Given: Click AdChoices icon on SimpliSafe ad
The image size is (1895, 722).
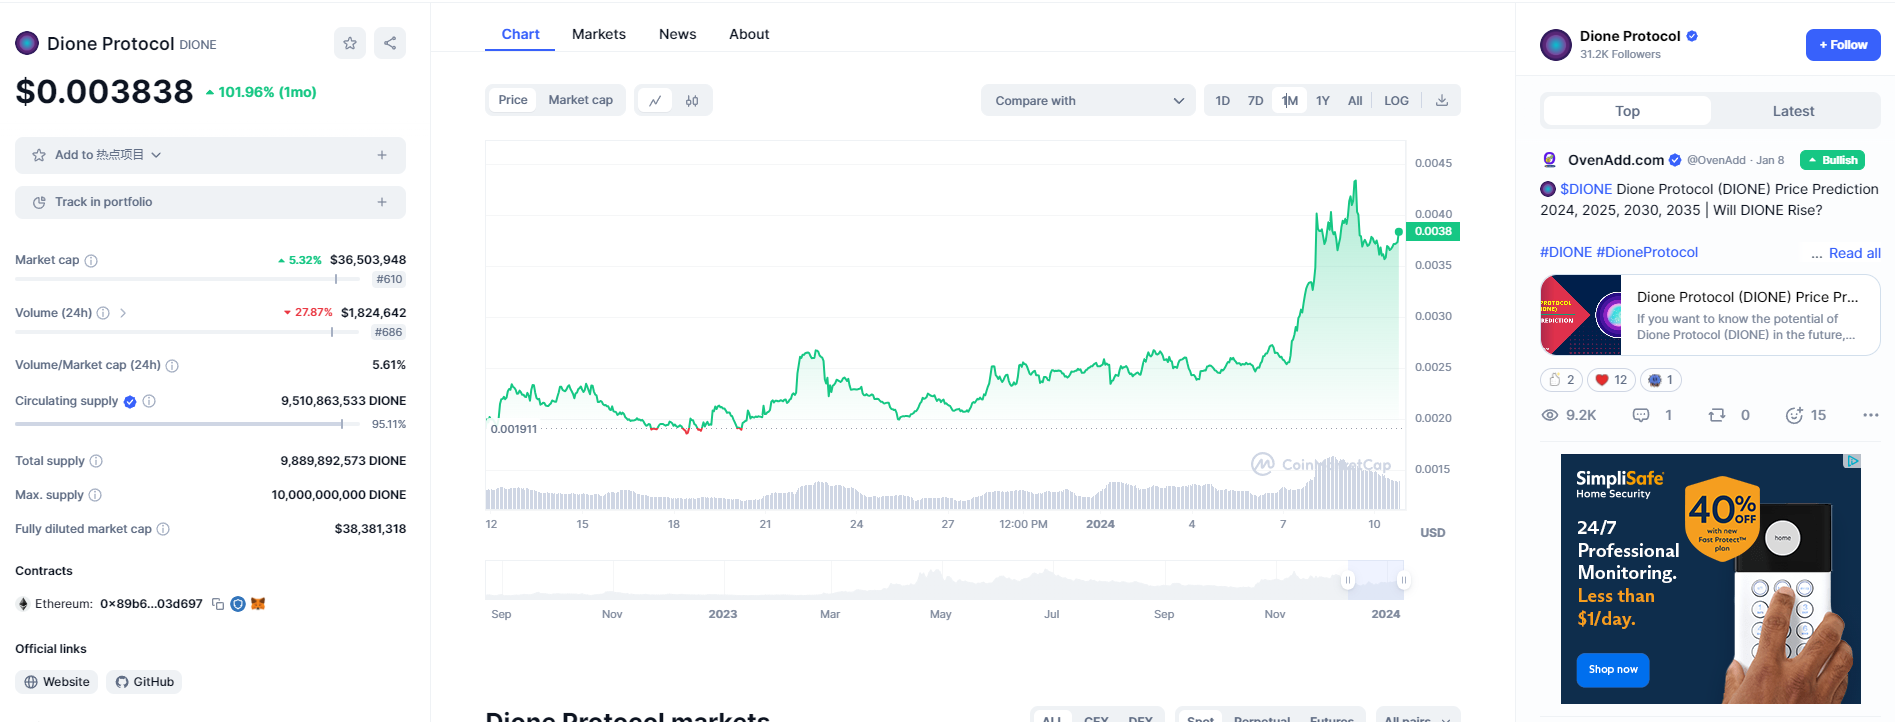Looking at the screenshot, I should click(x=1853, y=461).
